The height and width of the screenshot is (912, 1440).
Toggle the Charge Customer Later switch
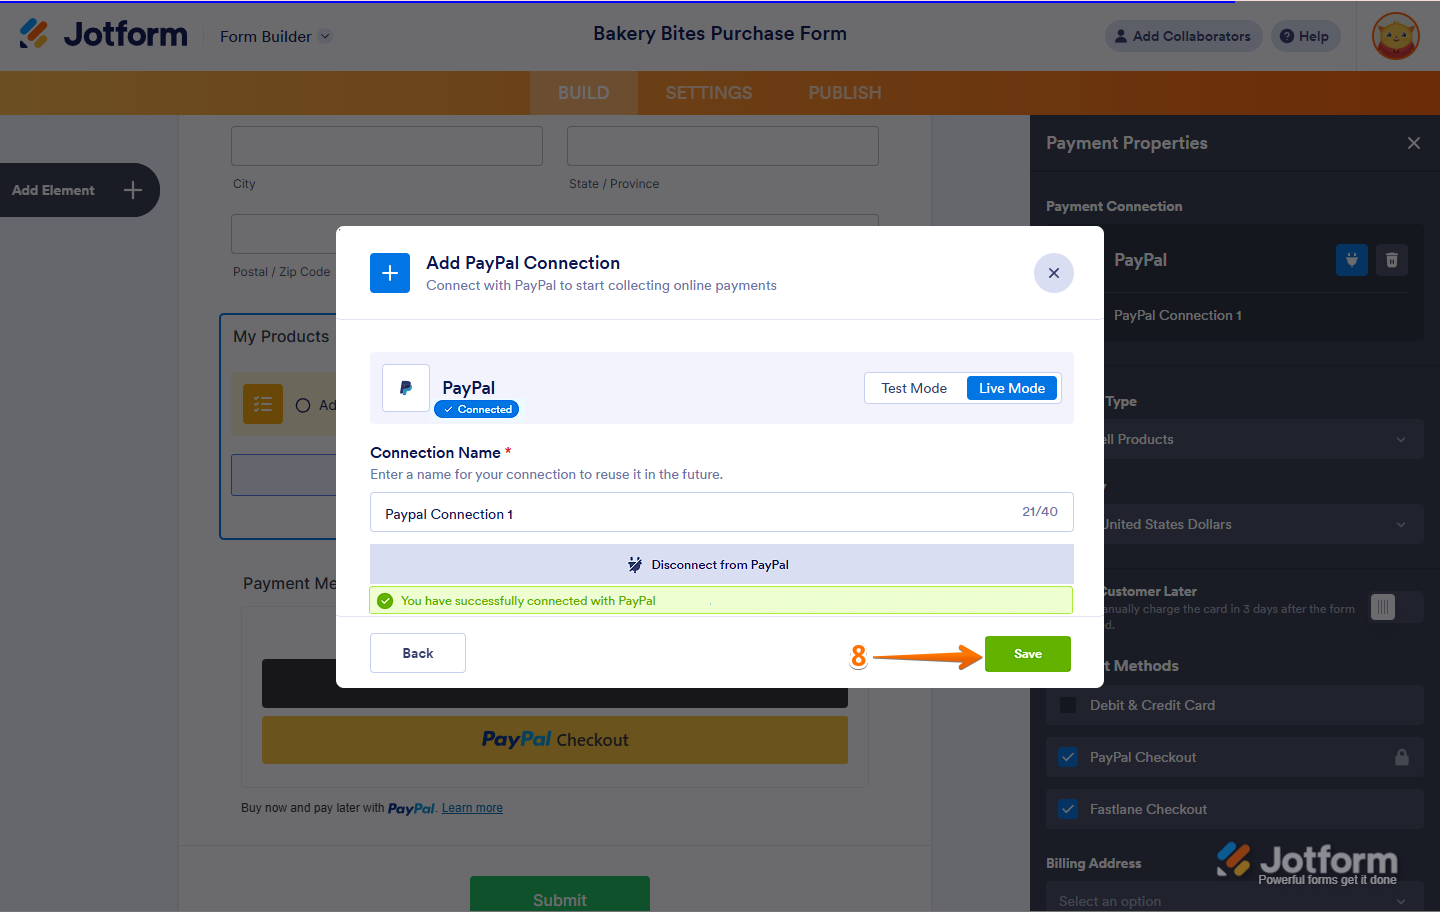pyautogui.click(x=1384, y=606)
